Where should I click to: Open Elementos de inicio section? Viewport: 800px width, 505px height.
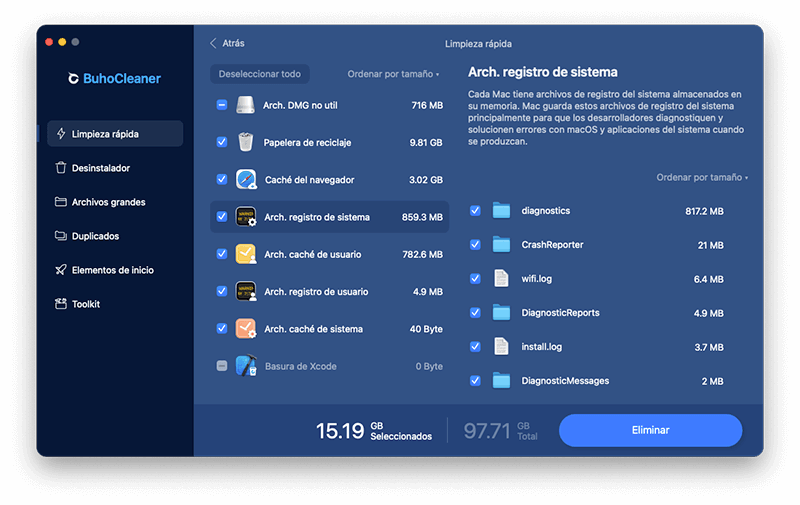tap(115, 270)
